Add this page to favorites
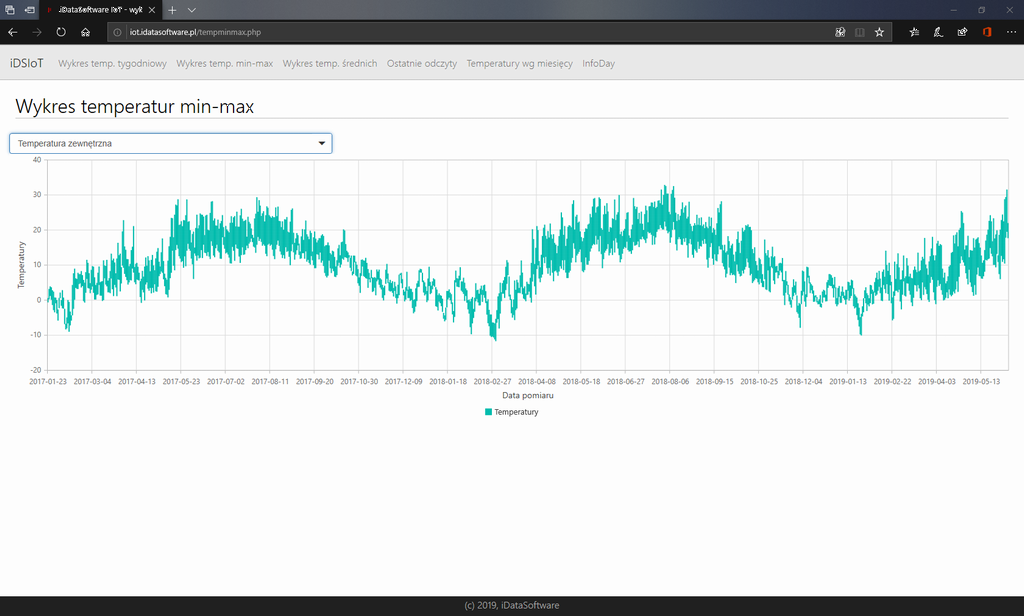The image size is (1024, 616). click(x=879, y=32)
